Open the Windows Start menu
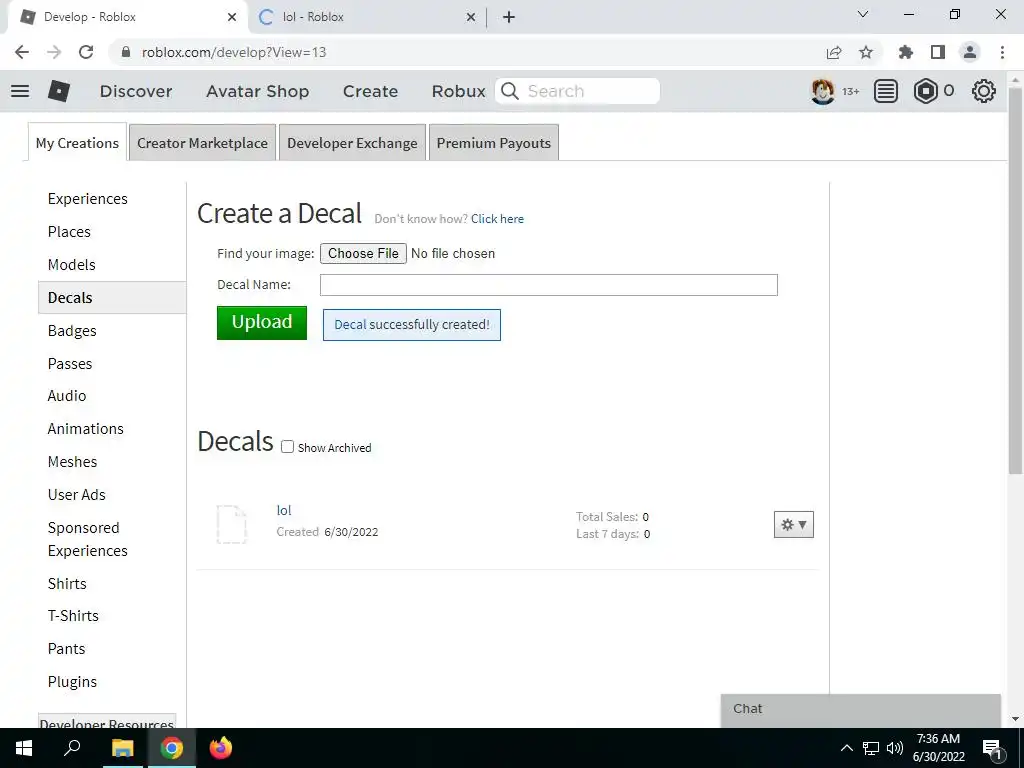Screen dimensions: 1024x768 tap(24, 748)
